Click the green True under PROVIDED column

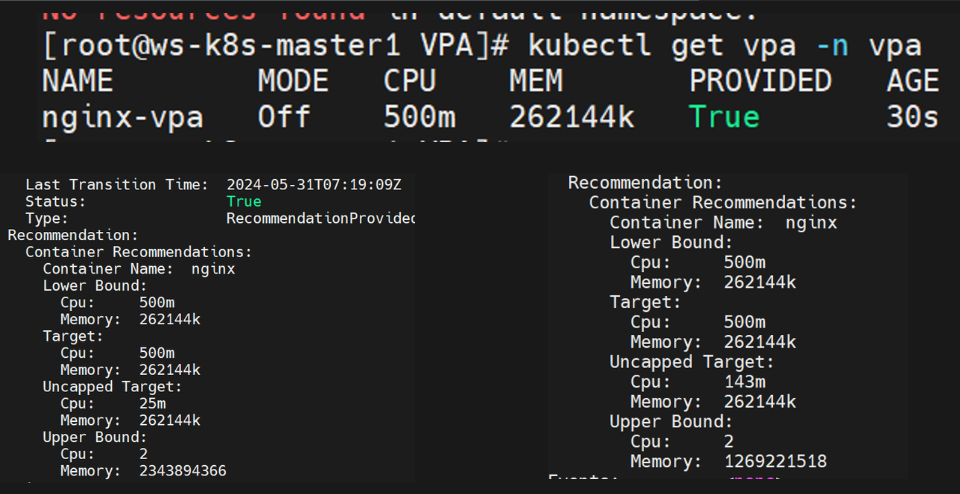pos(724,116)
